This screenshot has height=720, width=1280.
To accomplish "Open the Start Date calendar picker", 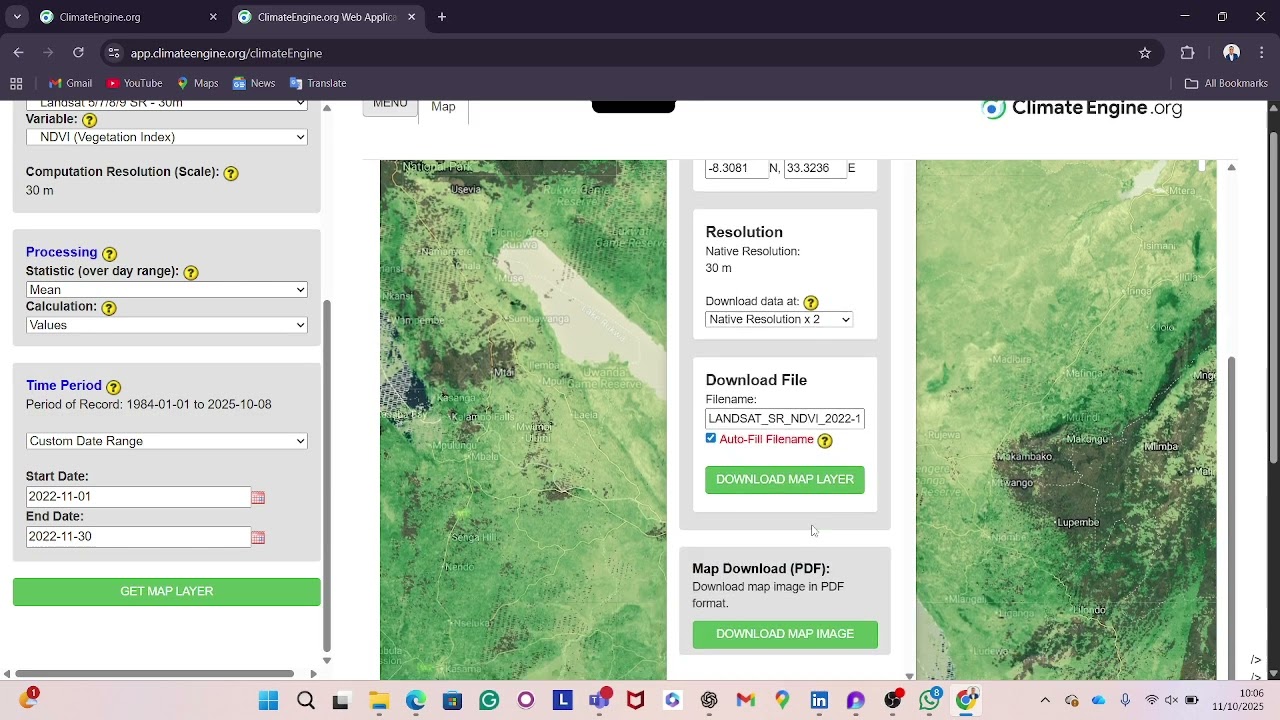I will 258,497.
